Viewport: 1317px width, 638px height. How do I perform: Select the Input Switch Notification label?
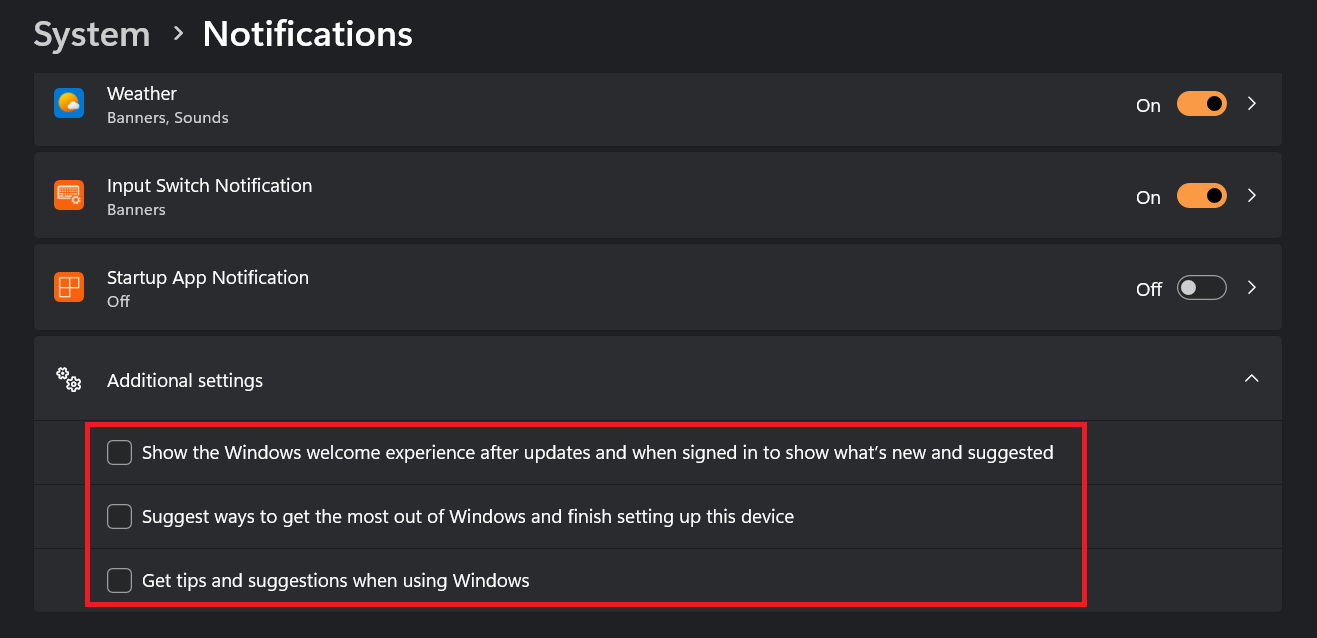(x=209, y=186)
